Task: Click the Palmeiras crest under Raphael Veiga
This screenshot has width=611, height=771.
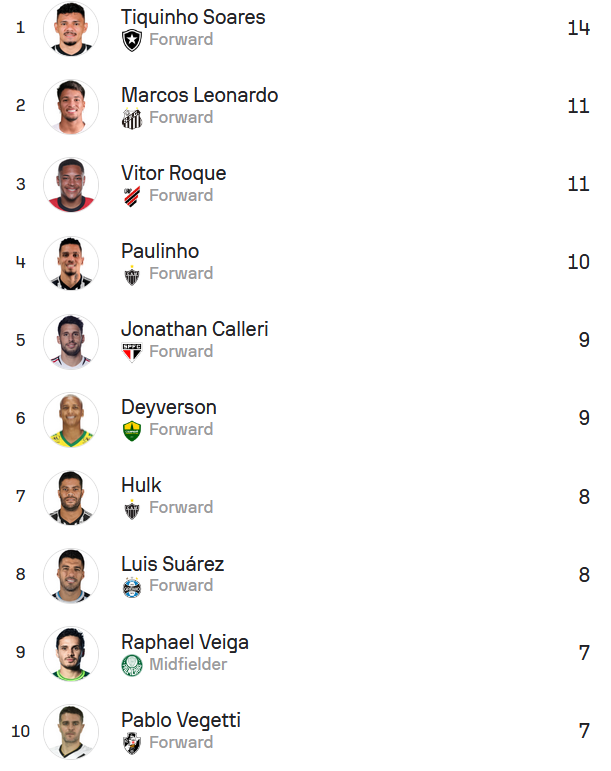Action: click(x=131, y=665)
